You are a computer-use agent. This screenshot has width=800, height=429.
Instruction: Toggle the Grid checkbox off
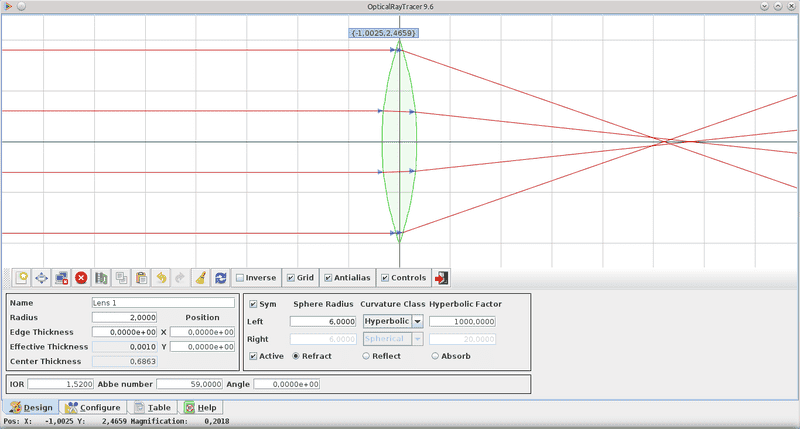(x=291, y=278)
